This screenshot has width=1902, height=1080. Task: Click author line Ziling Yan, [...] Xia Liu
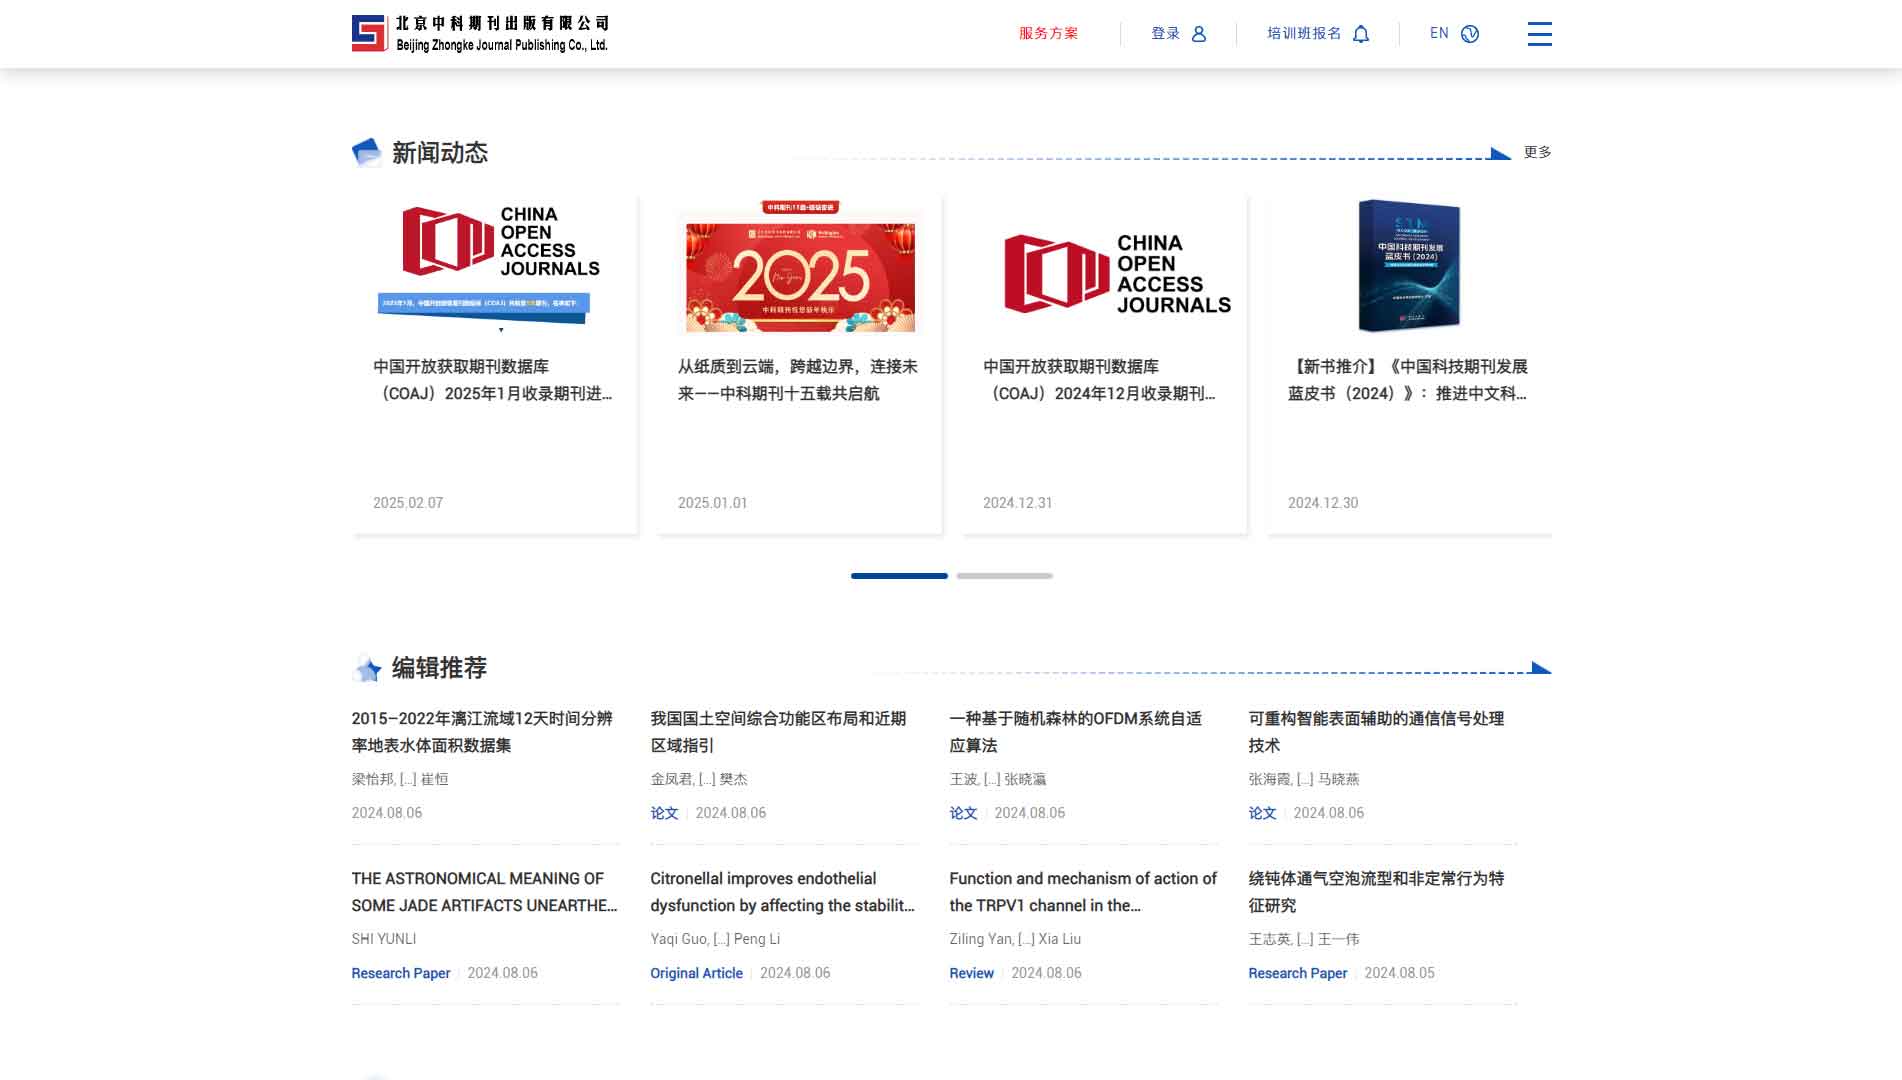point(1015,939)
